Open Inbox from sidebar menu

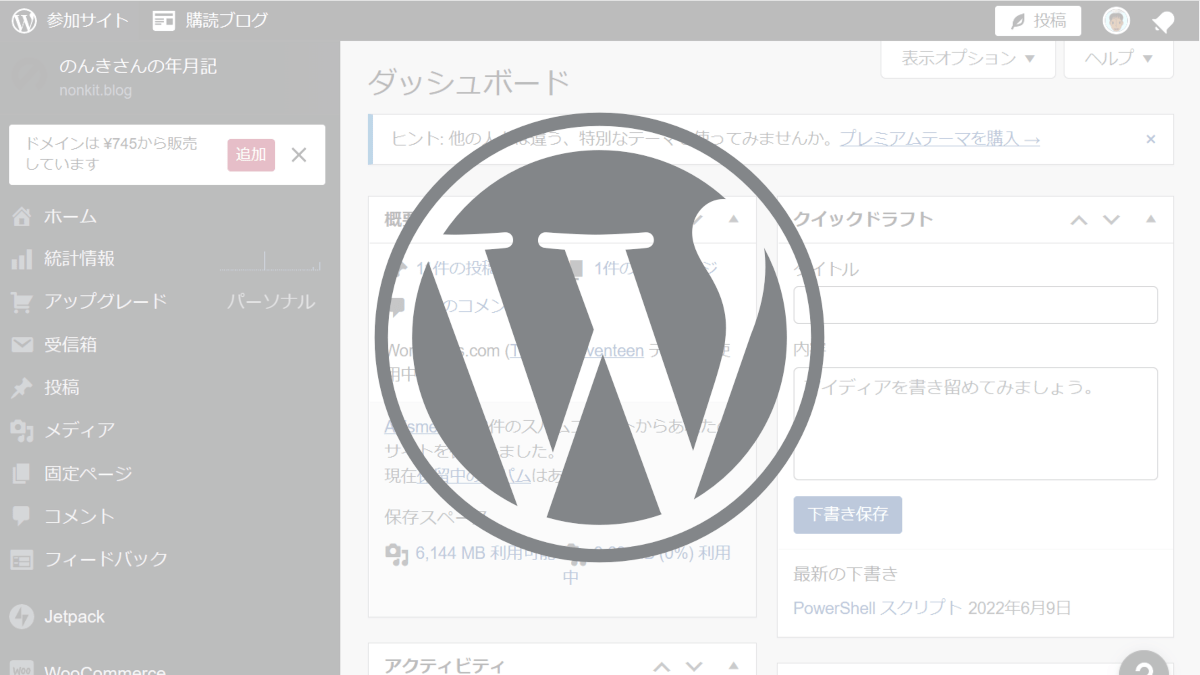[70, 345]
